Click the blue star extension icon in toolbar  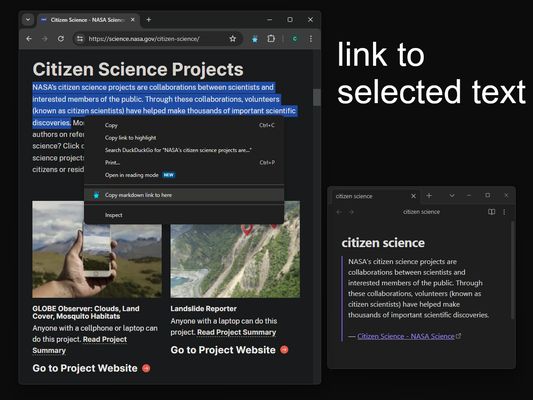(x=255, y=39)
